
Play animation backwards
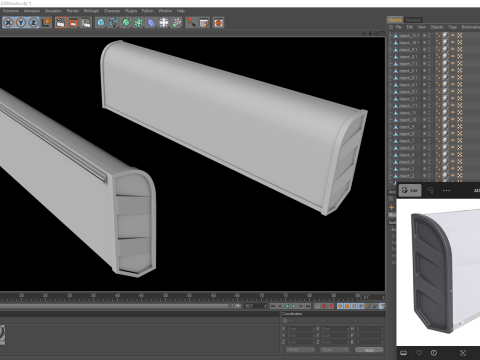coord(287,306)
